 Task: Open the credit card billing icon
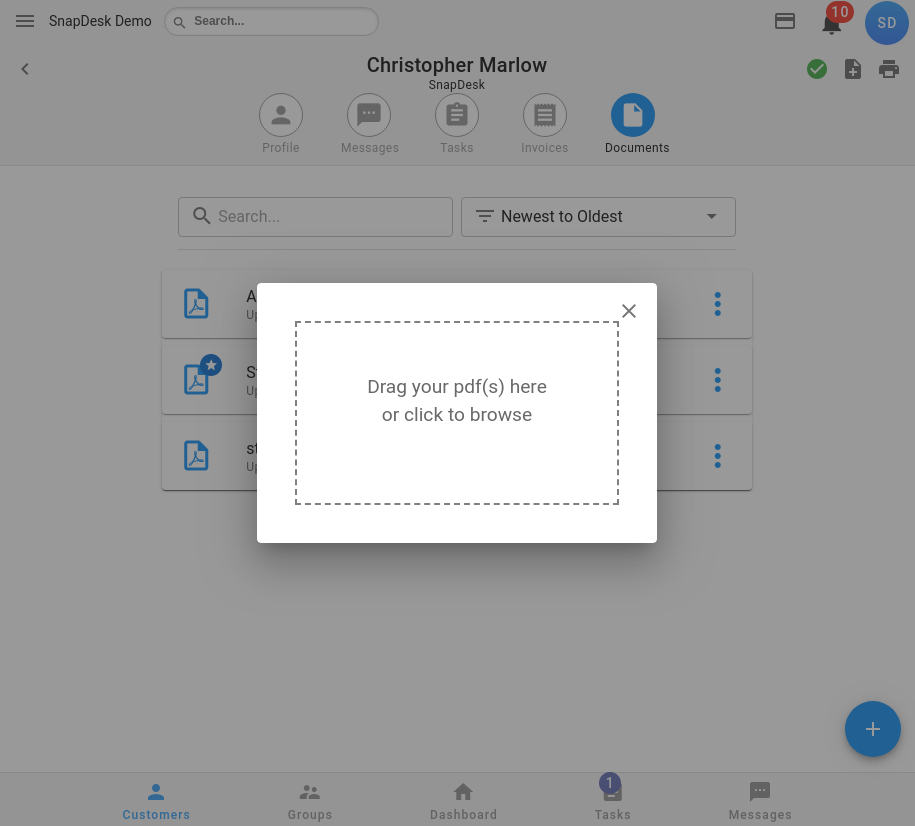coord(784,22)
